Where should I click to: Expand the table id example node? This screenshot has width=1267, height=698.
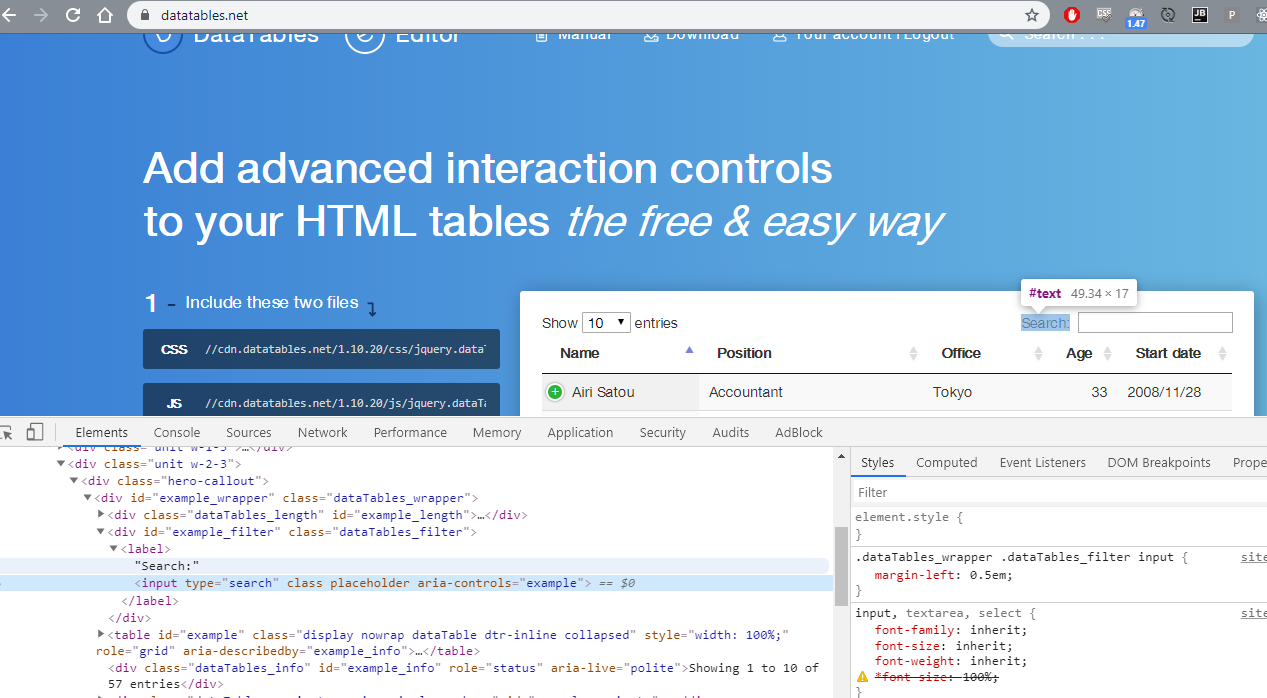[x=101, y=634]
